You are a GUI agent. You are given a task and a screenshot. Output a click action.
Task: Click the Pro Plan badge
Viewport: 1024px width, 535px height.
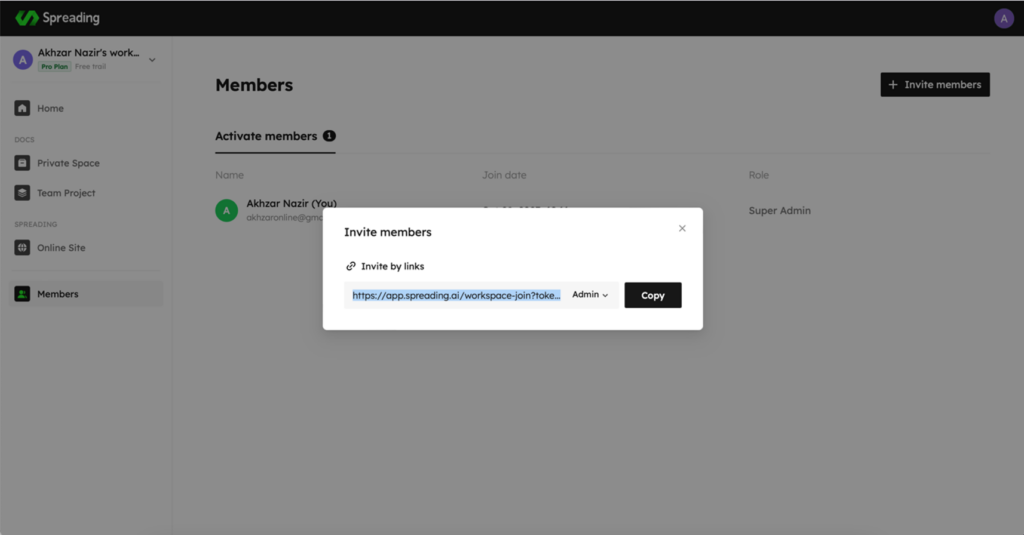[54, 67]
